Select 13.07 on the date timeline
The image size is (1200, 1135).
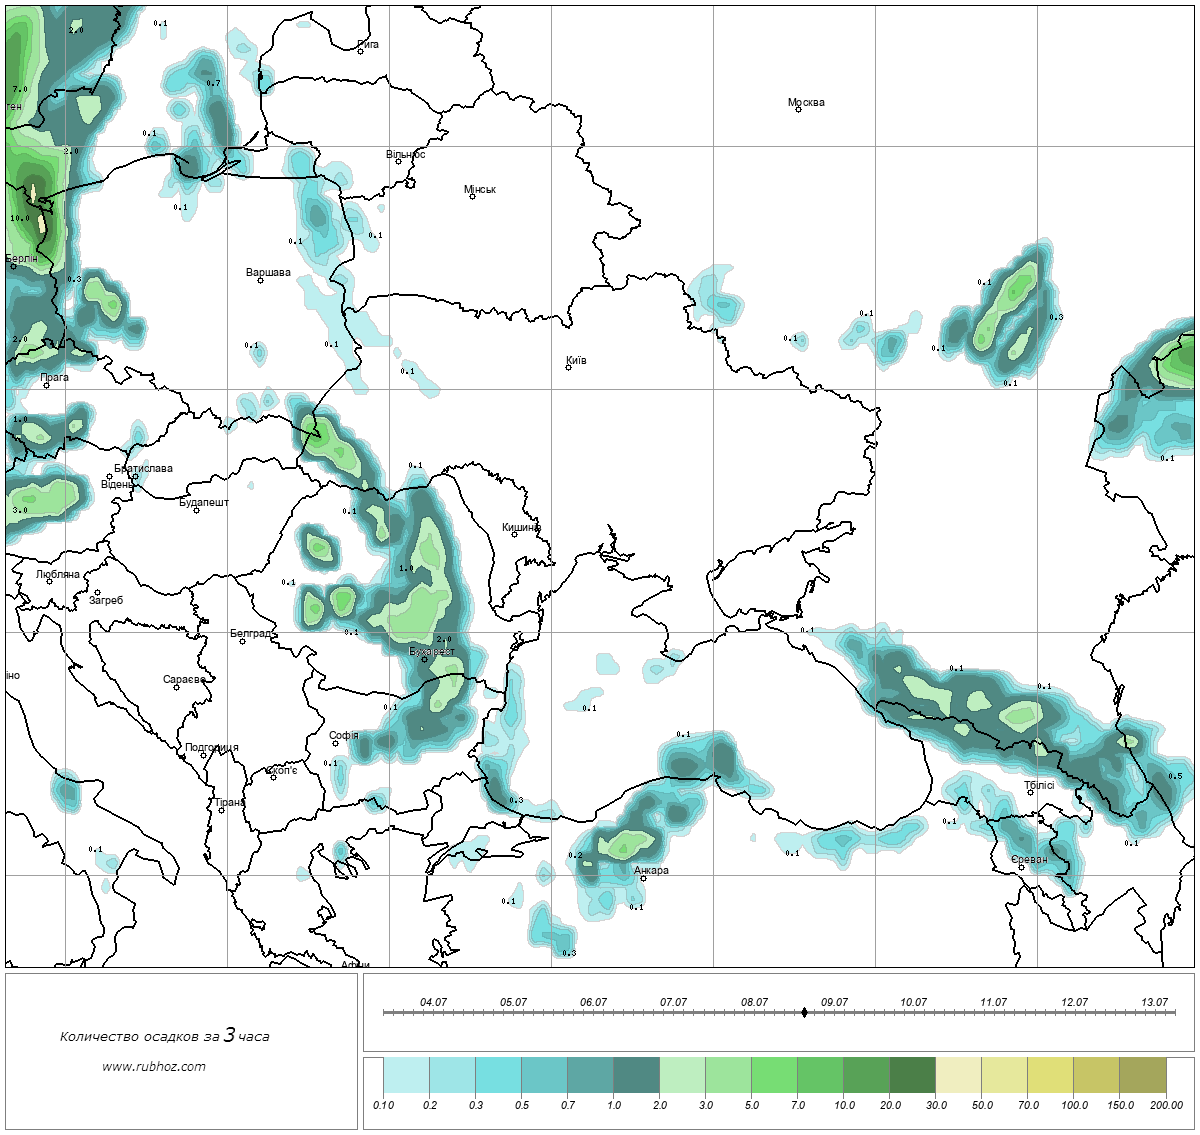click(x=1154, y=1002)
